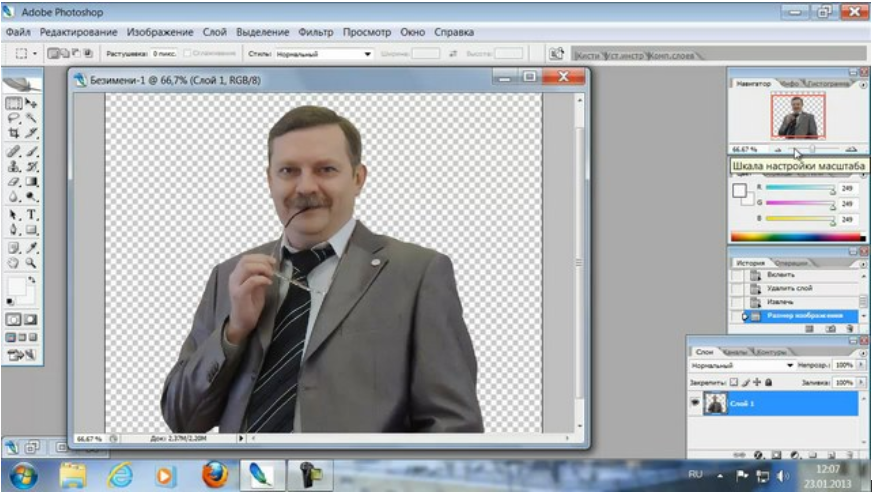Toggle transparent pixels lock for layer
874x492 pixels.
pos(734,382)
